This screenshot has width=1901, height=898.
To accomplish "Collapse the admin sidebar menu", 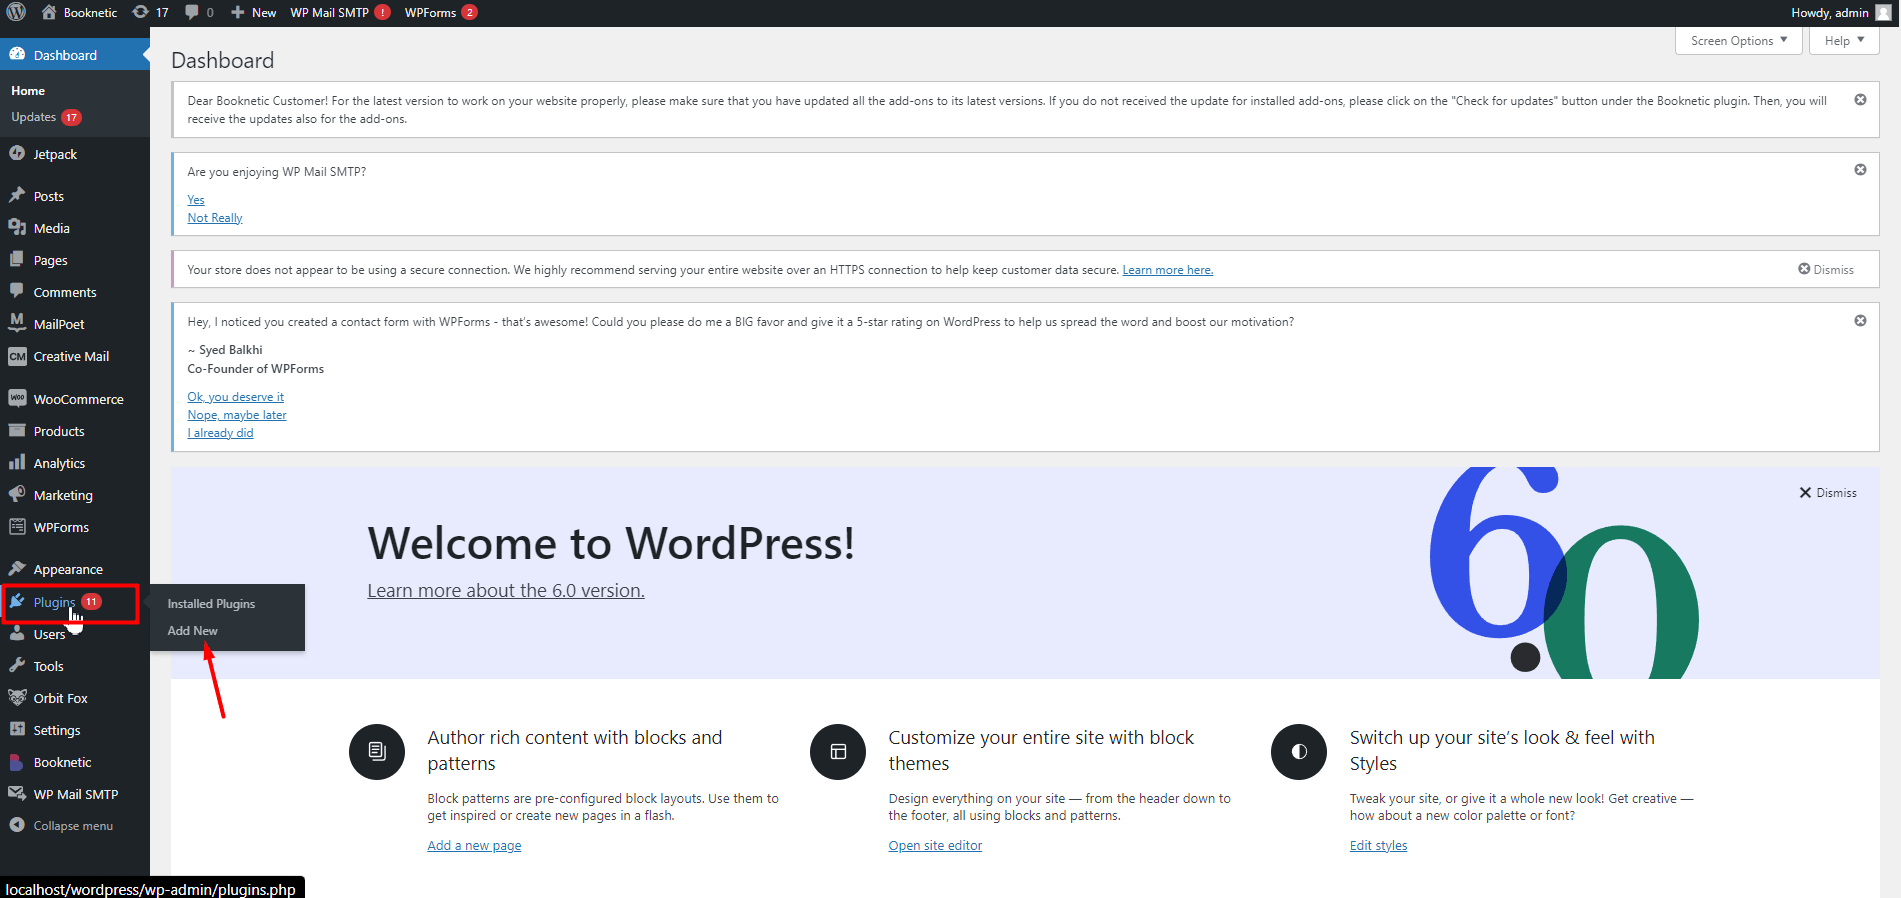I will pyautogui.click(x=61, y=826).
